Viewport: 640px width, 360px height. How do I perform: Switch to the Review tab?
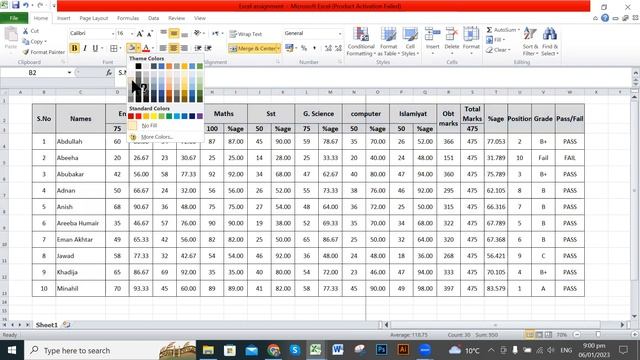coord(176,18)
